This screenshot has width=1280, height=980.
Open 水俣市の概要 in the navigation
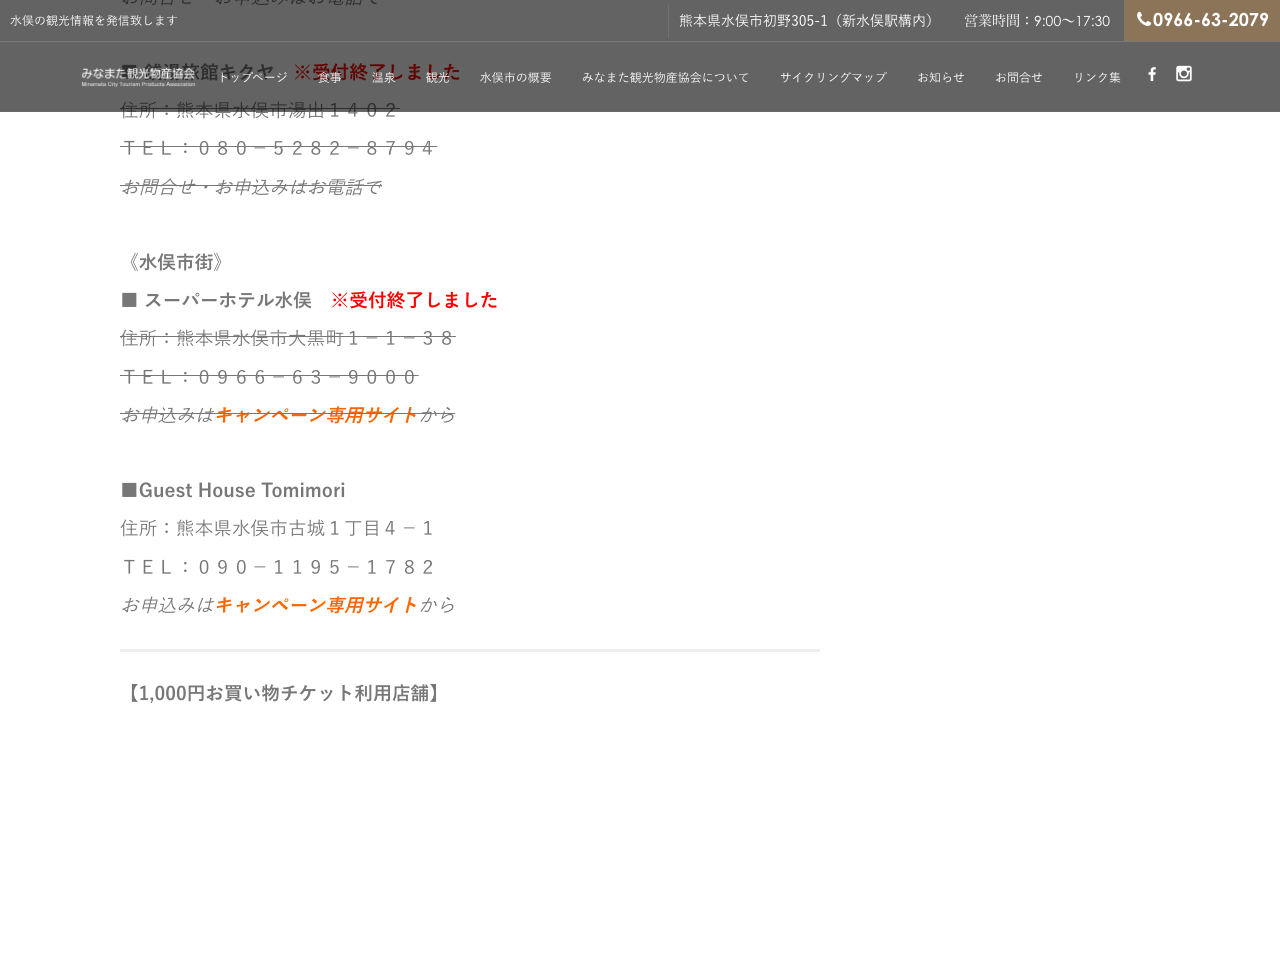pos(516,77)
